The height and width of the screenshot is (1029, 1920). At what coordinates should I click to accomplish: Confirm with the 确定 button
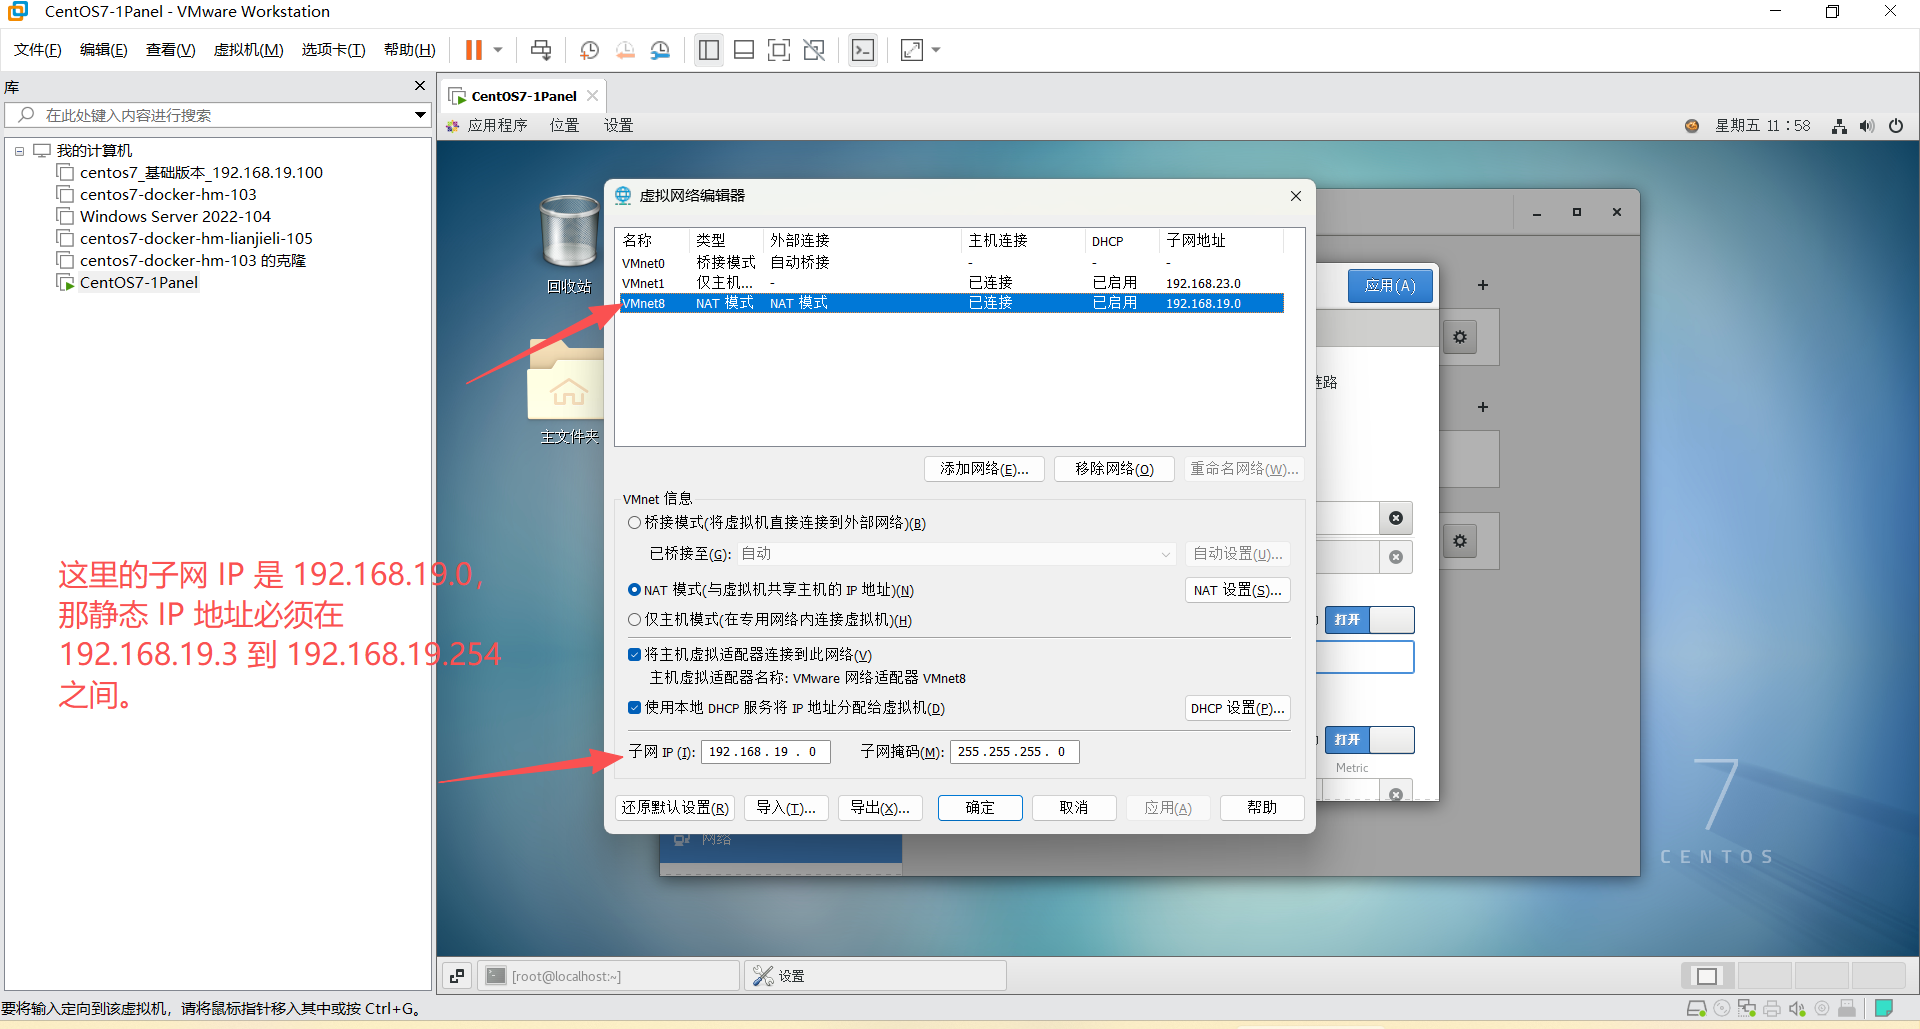980,808
